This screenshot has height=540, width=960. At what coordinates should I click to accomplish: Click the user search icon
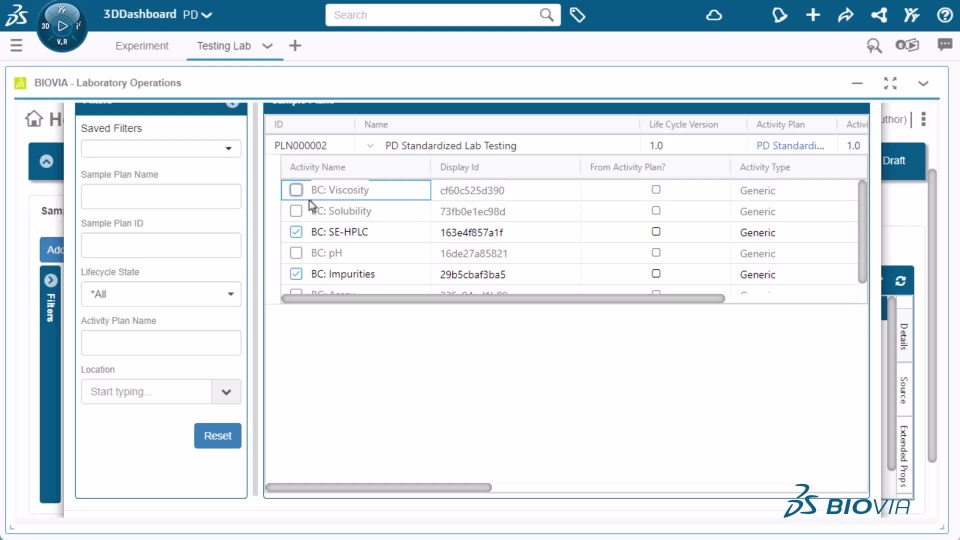pos(874,46)
